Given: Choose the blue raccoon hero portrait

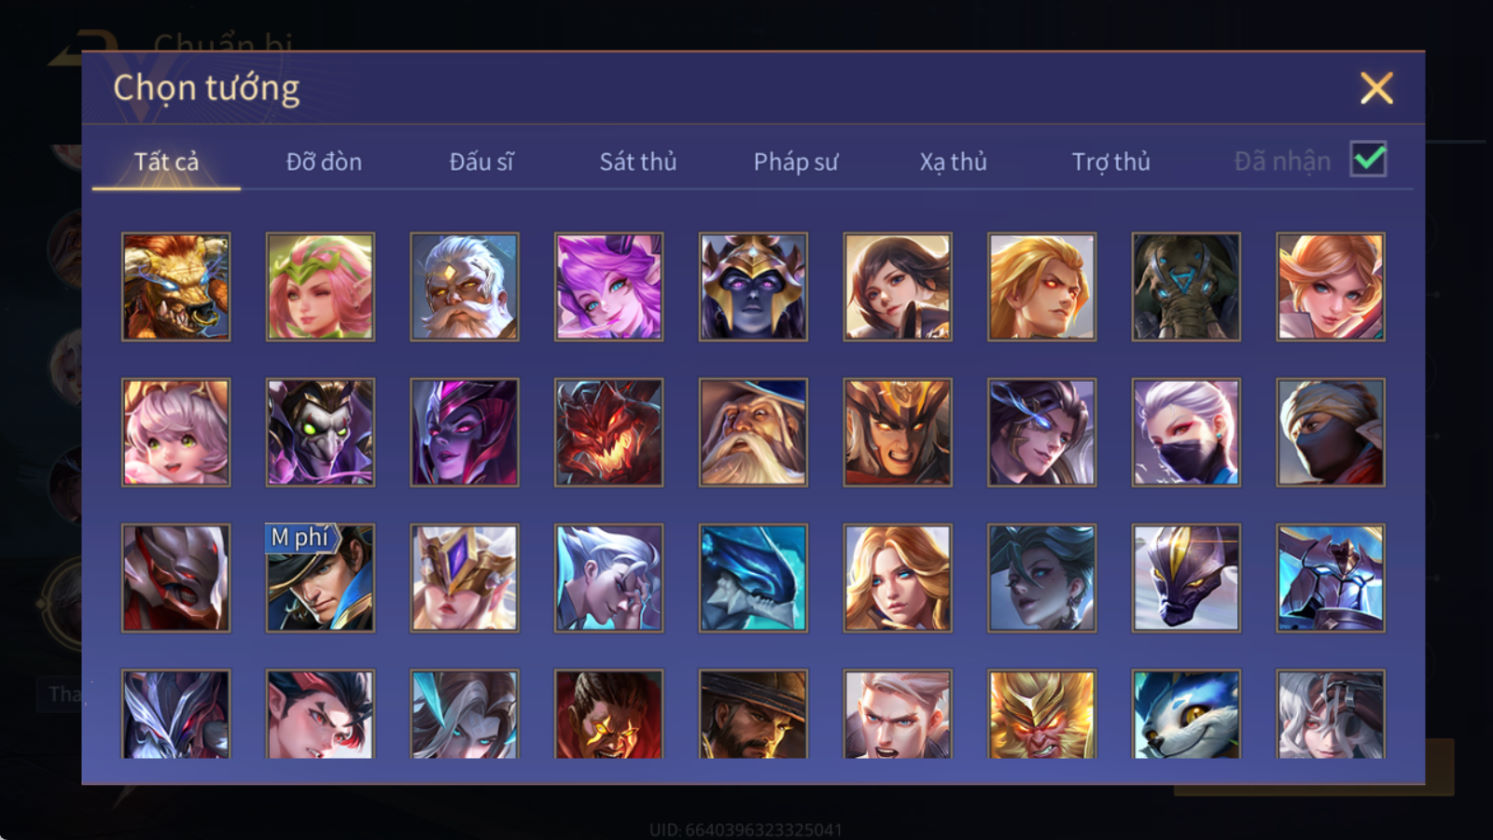Looking at the screenshot, I should 1185,714.
